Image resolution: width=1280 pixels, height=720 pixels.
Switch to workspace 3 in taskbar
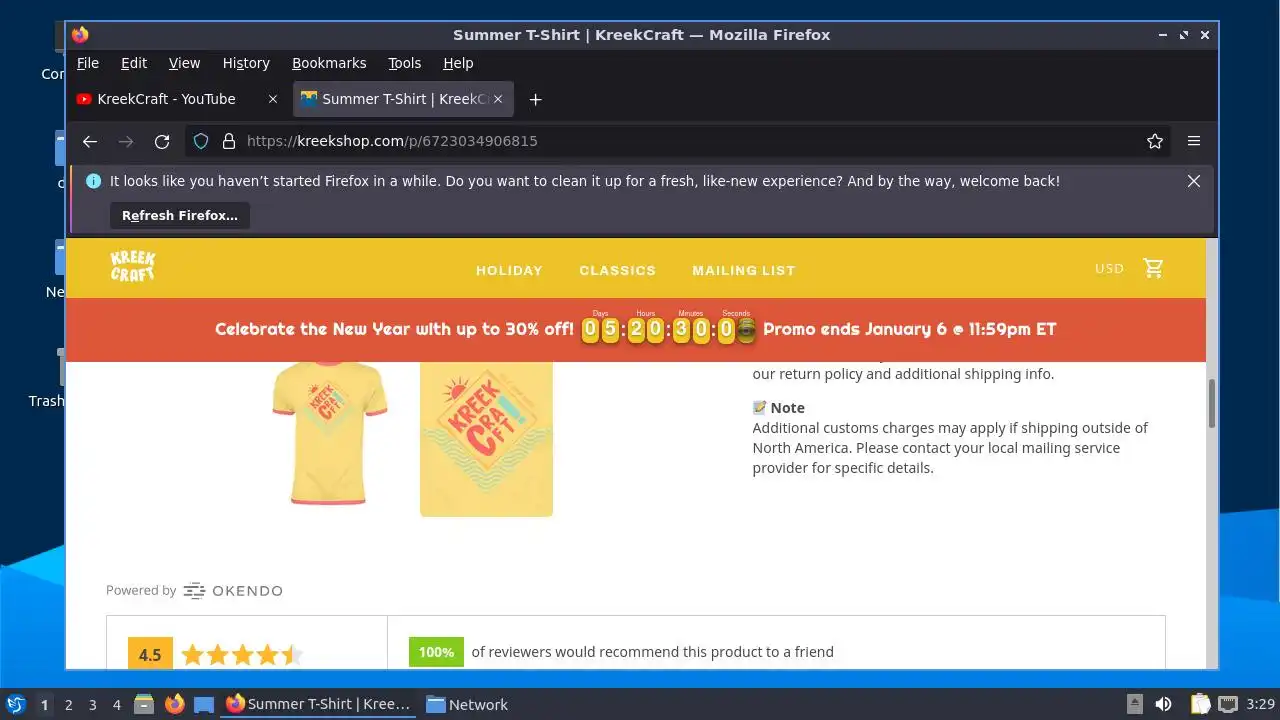click(x=93, y=704)
